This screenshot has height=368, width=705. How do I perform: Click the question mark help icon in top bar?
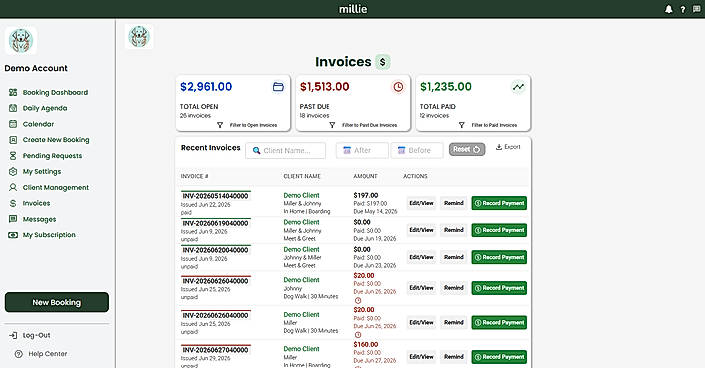click(683, 9)
